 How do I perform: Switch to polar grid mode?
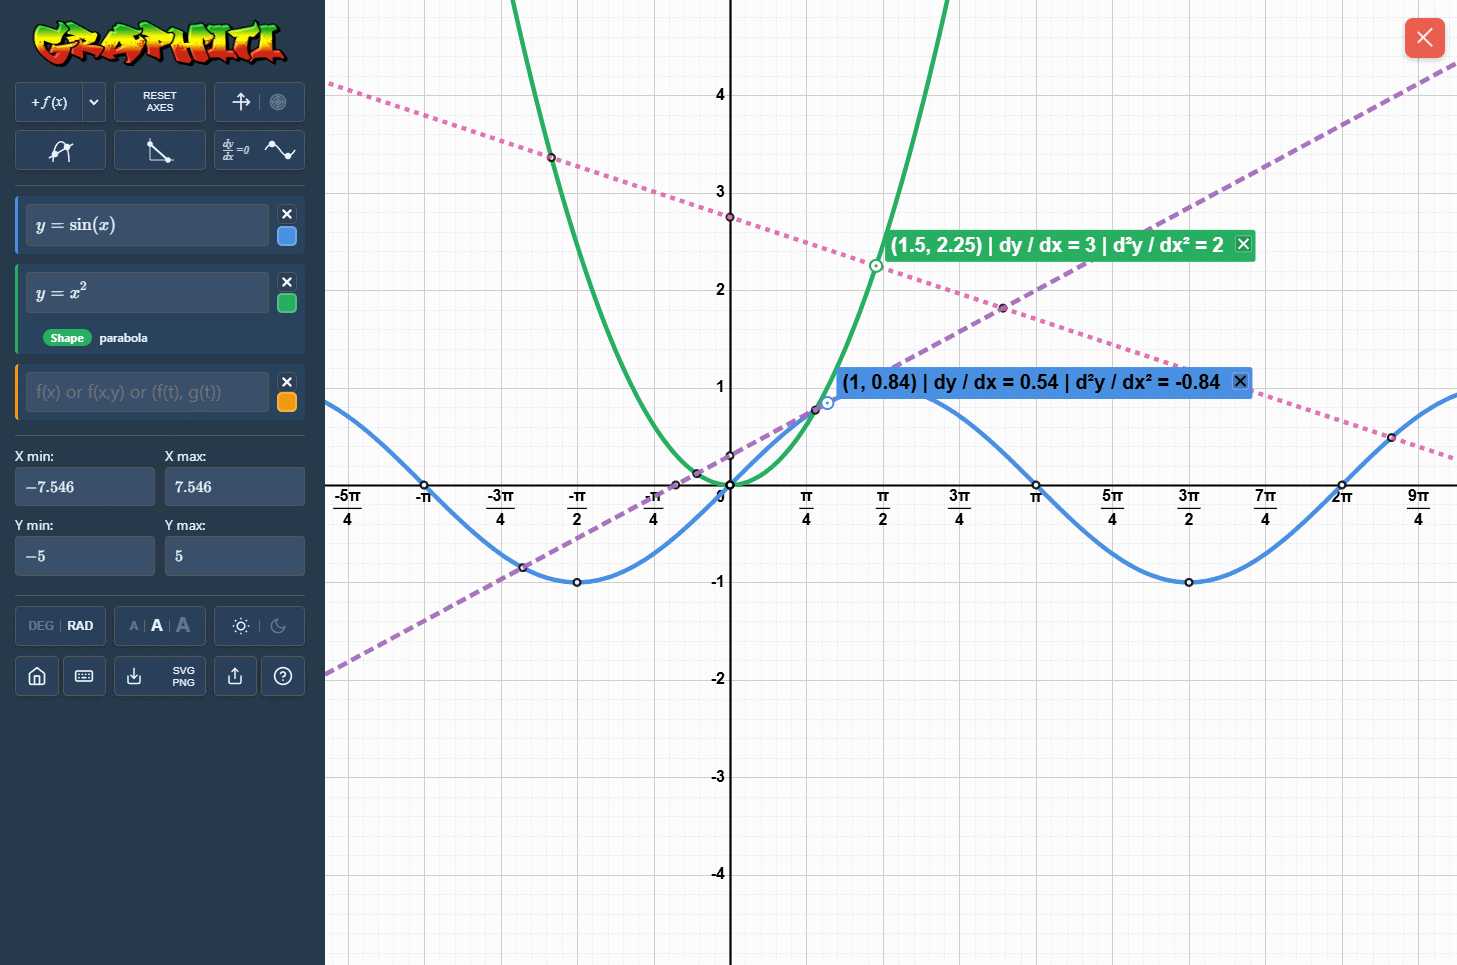click(278, 102)
